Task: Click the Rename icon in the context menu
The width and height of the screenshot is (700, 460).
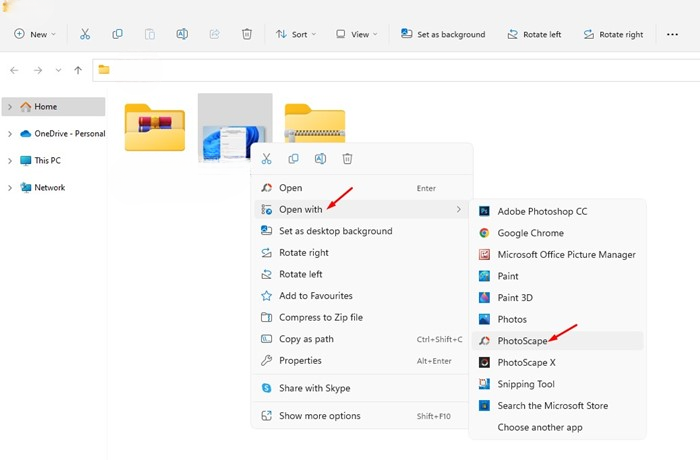Action: pyautogui.click(x=321, y=159)
